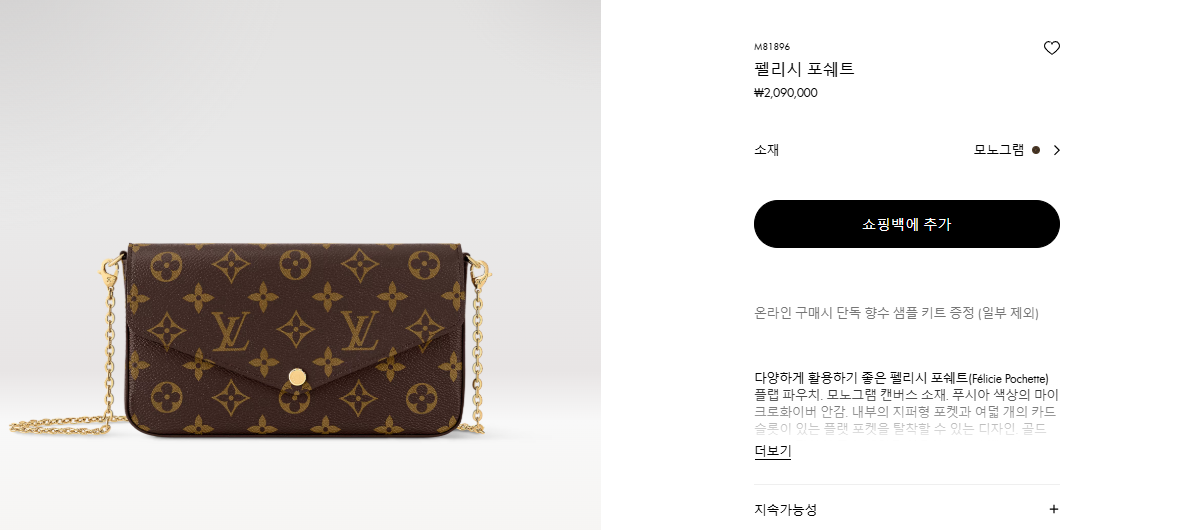
Task: Click the 펠리시 포쉐트 product title
Action: 804,69
